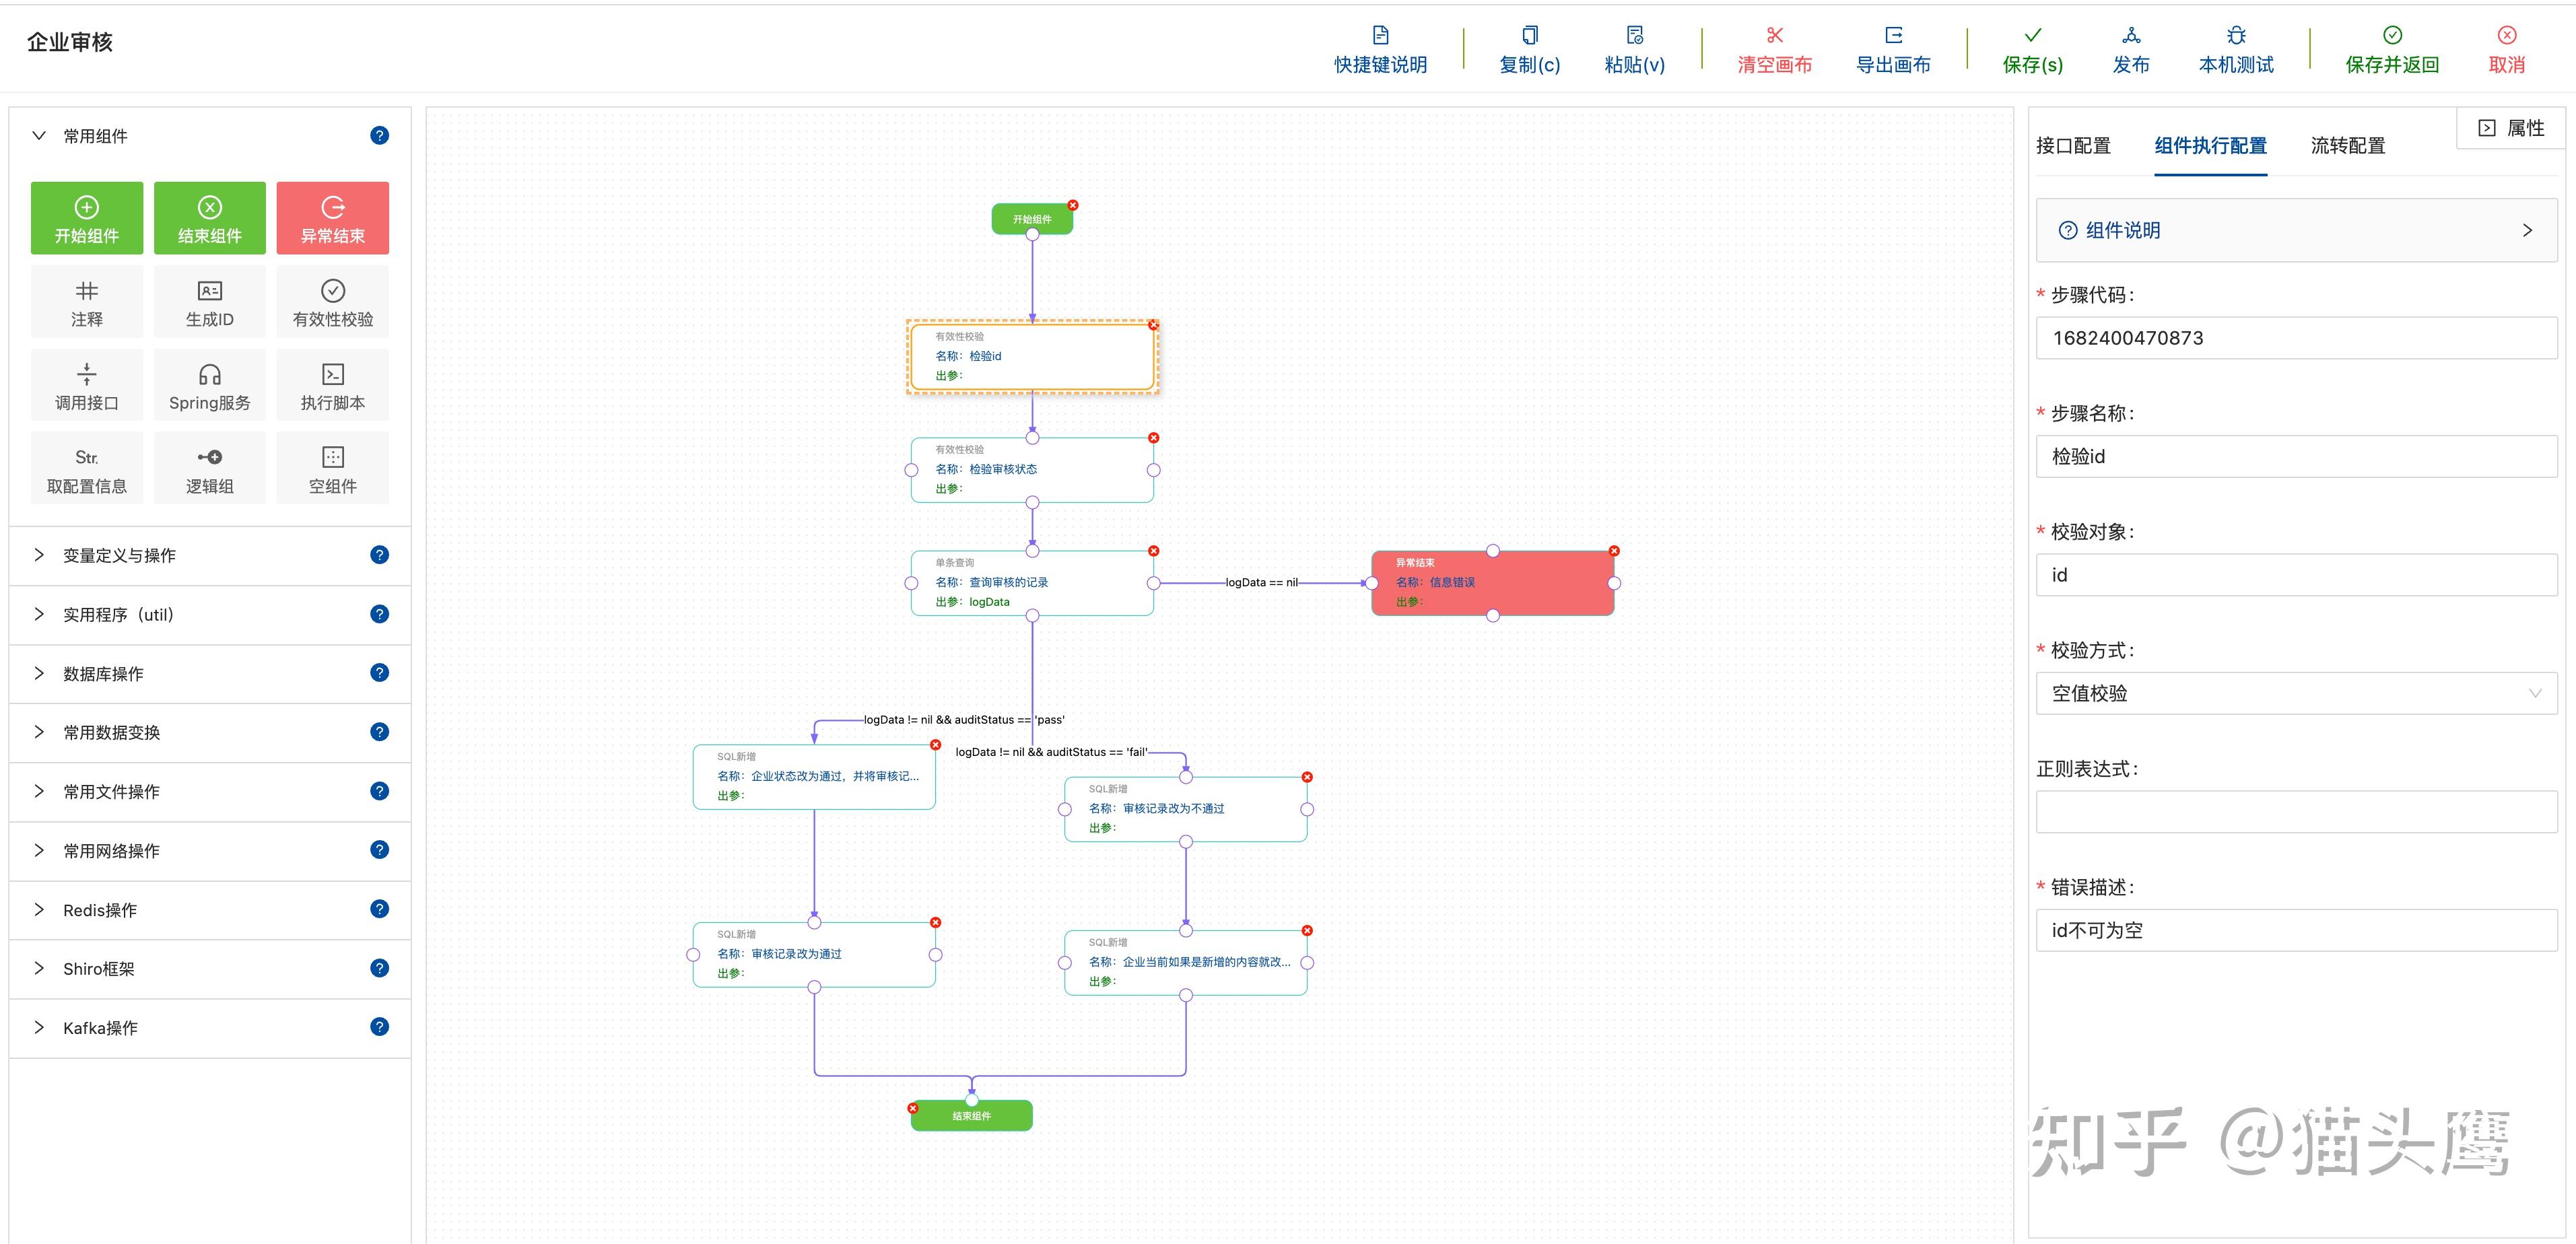Click the 发布 publish icon
Screen dimensions: 2576x1244
(x=2131, y=36)
